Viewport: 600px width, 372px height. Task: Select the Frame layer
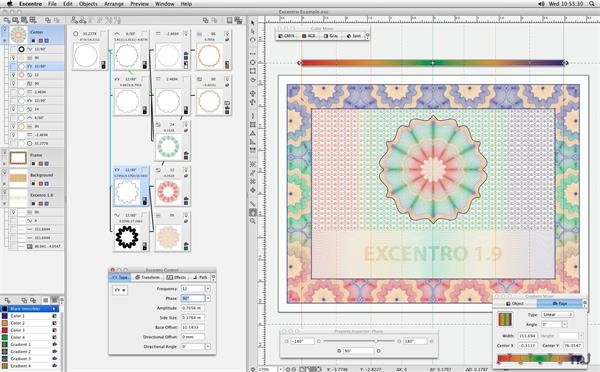36,158
